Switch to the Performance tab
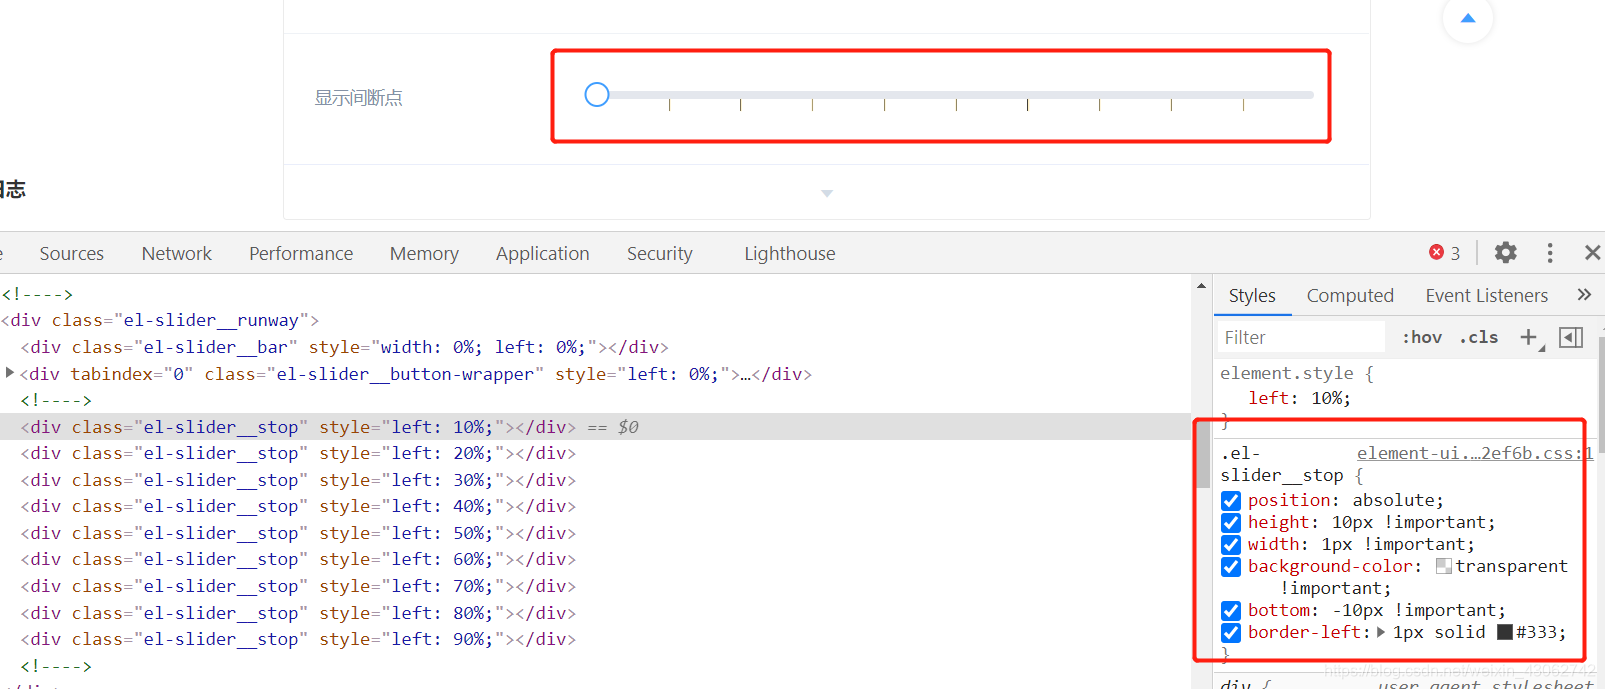 point(301,254)
